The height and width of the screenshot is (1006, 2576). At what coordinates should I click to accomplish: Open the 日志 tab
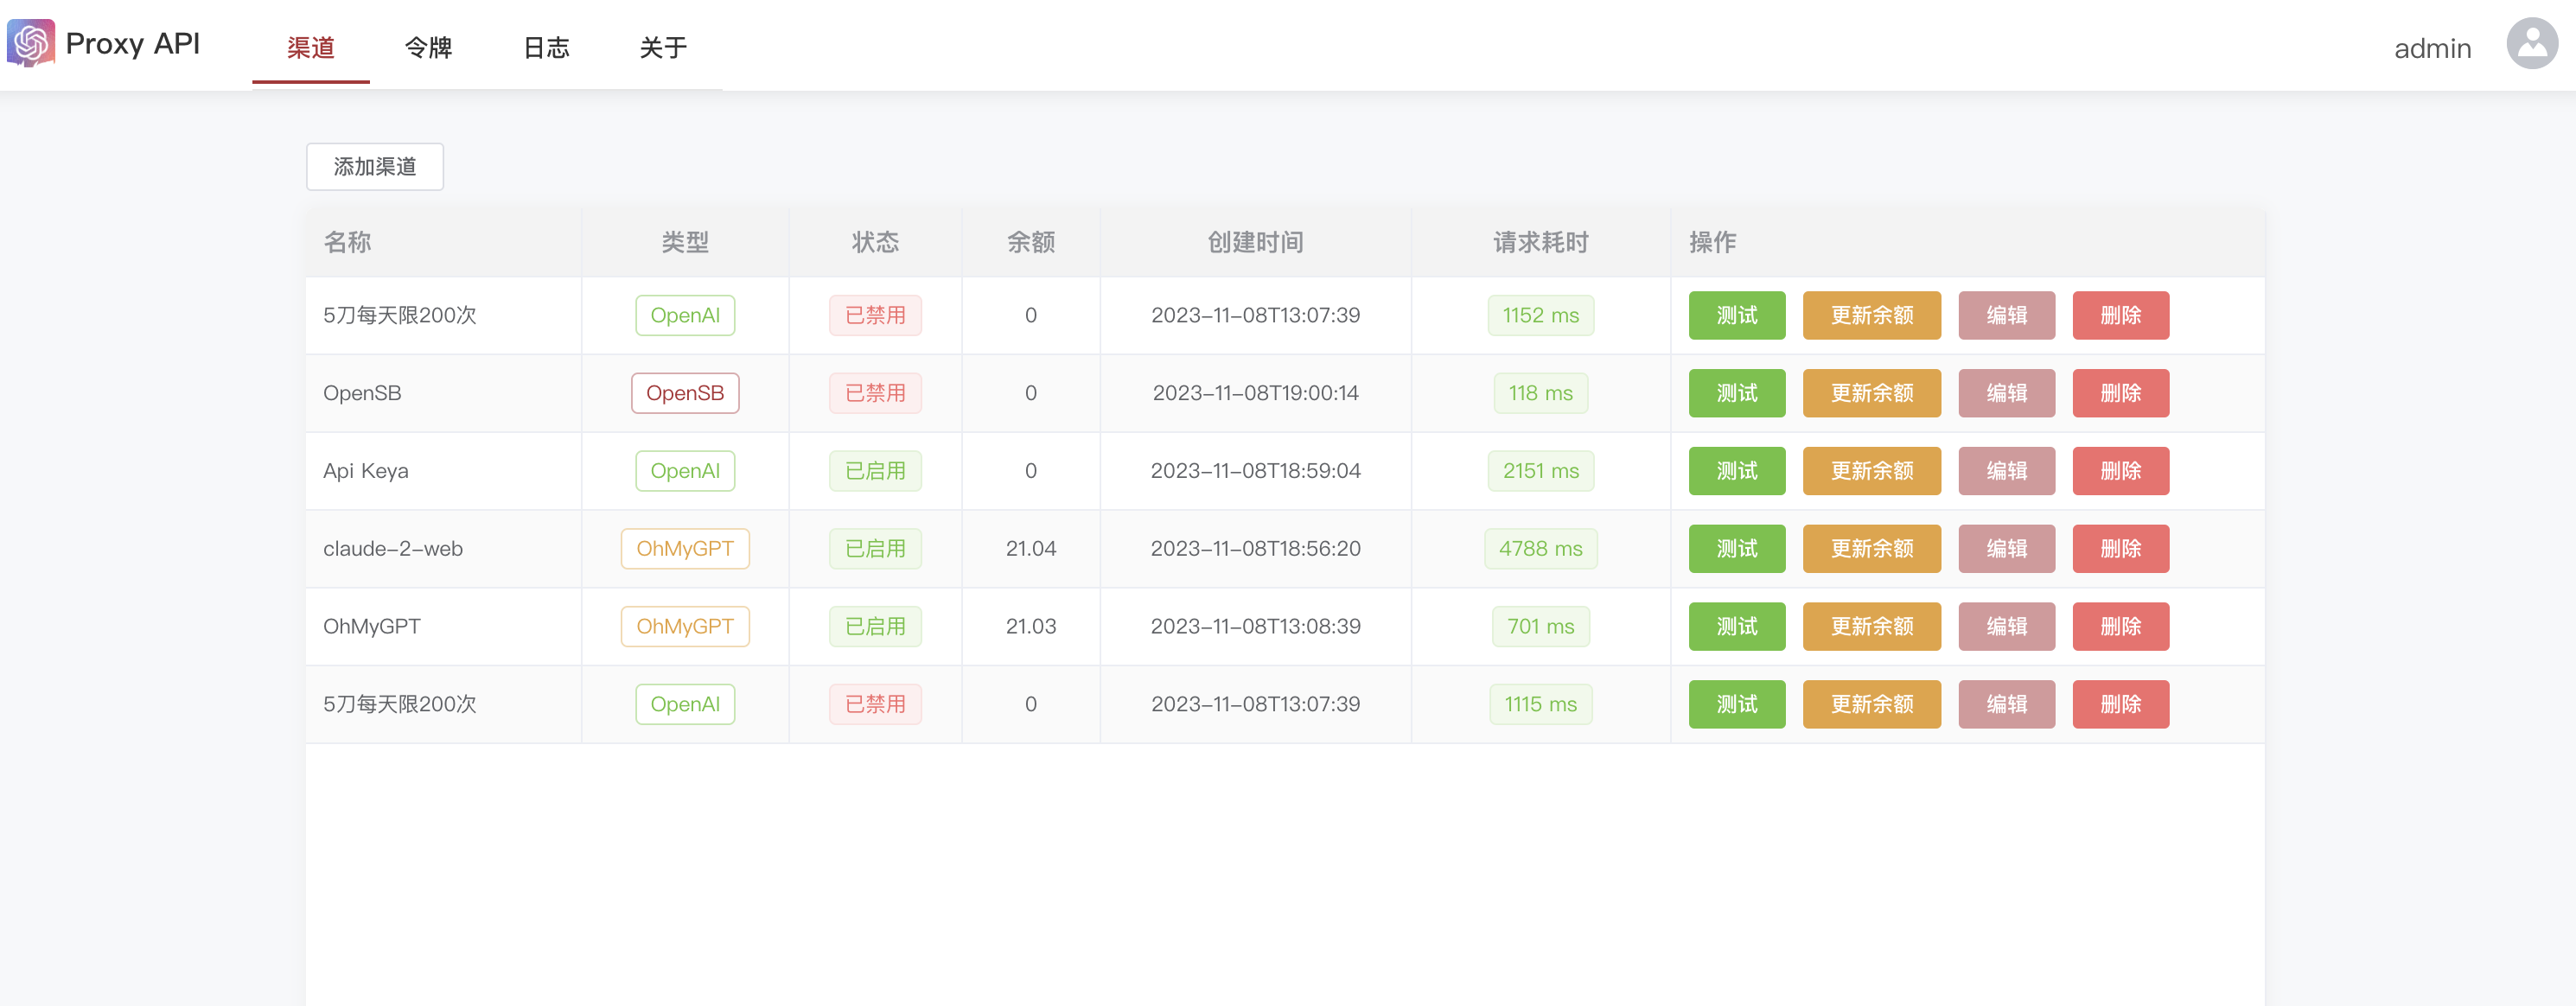pyautogui.click(x=546, y=47)
